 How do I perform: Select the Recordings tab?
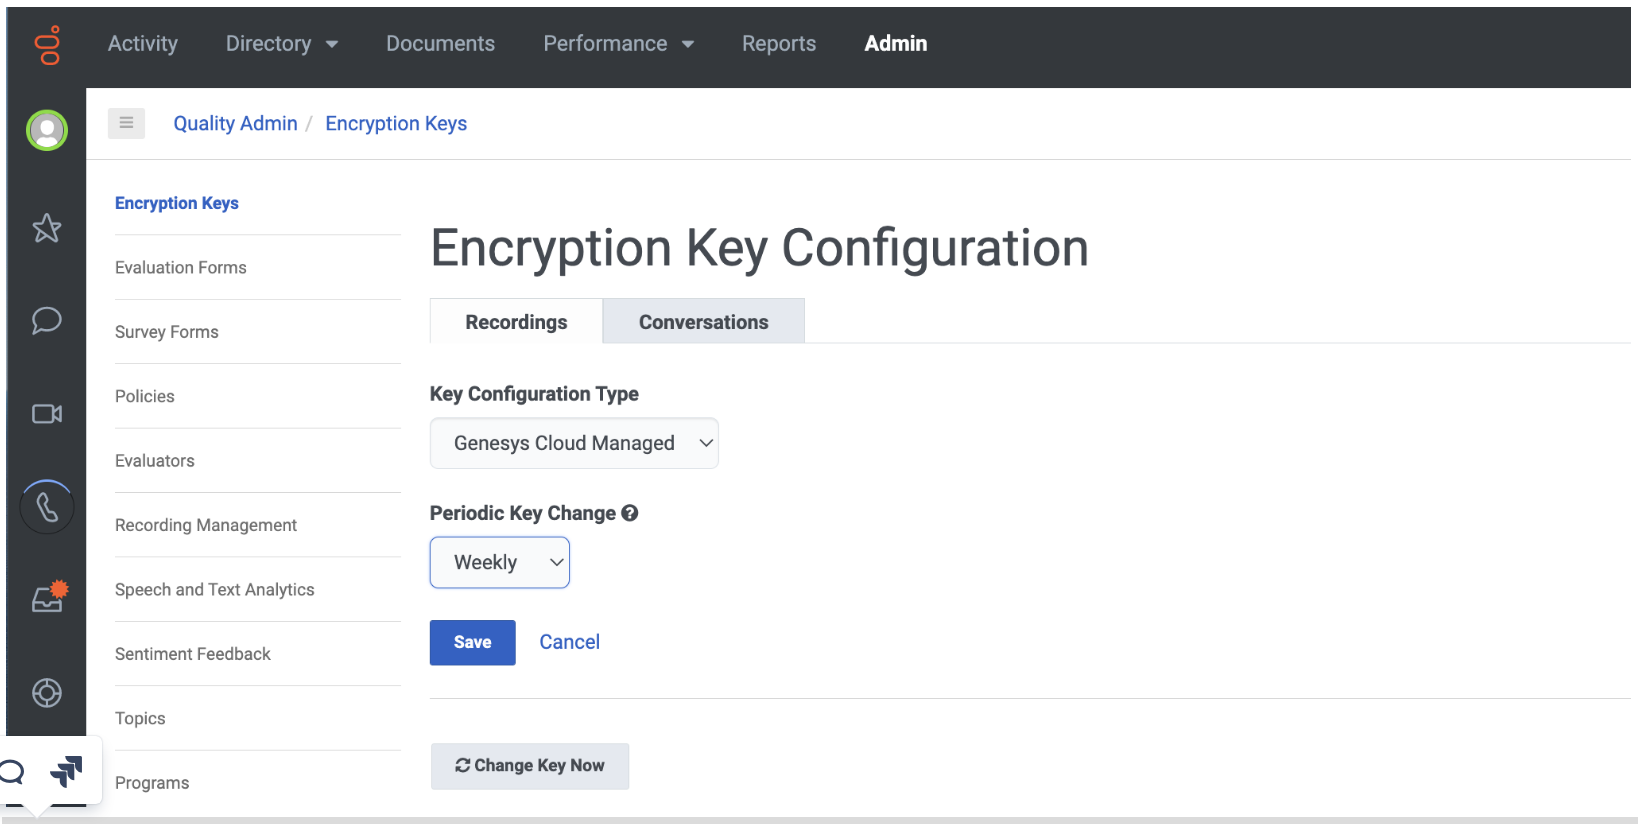click(516, 322)
